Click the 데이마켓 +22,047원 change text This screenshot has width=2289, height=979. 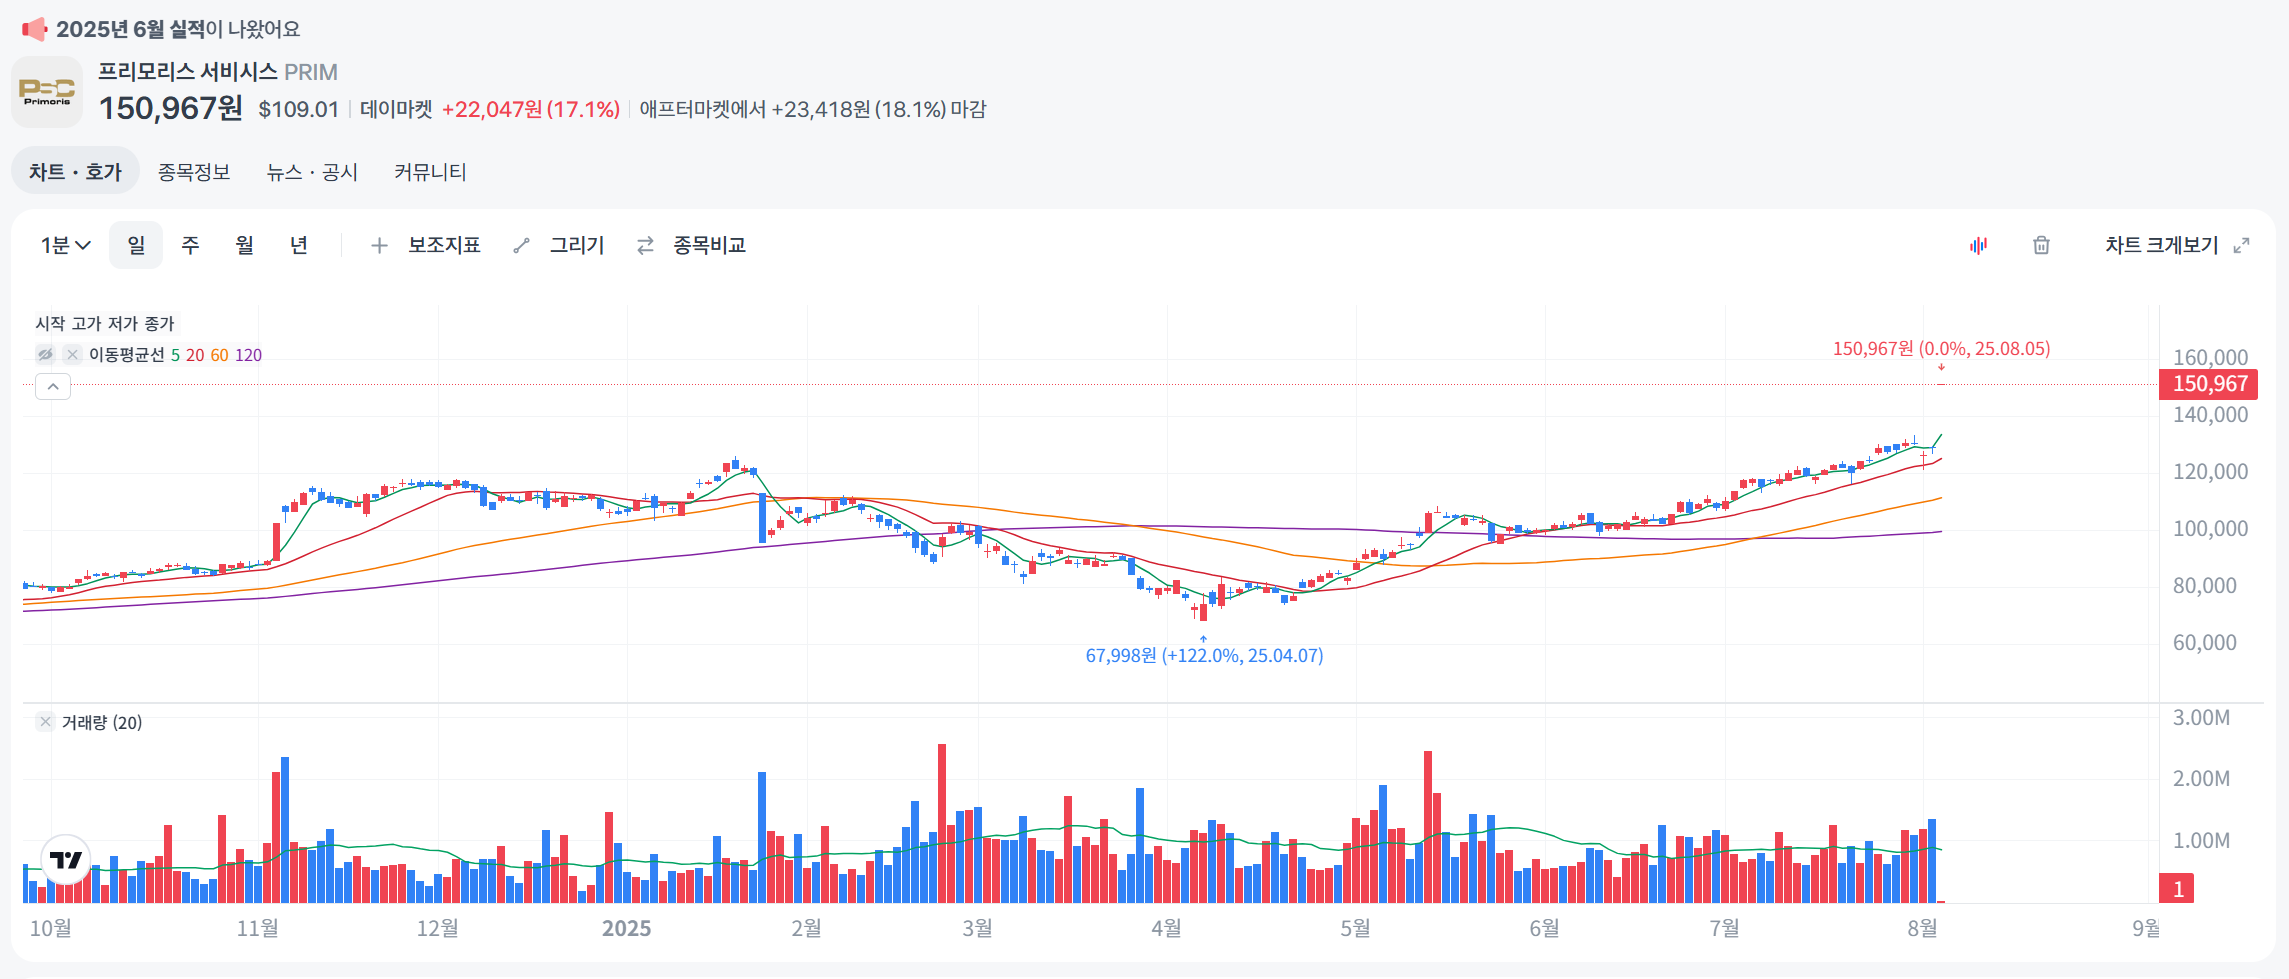tap(490, 109)
